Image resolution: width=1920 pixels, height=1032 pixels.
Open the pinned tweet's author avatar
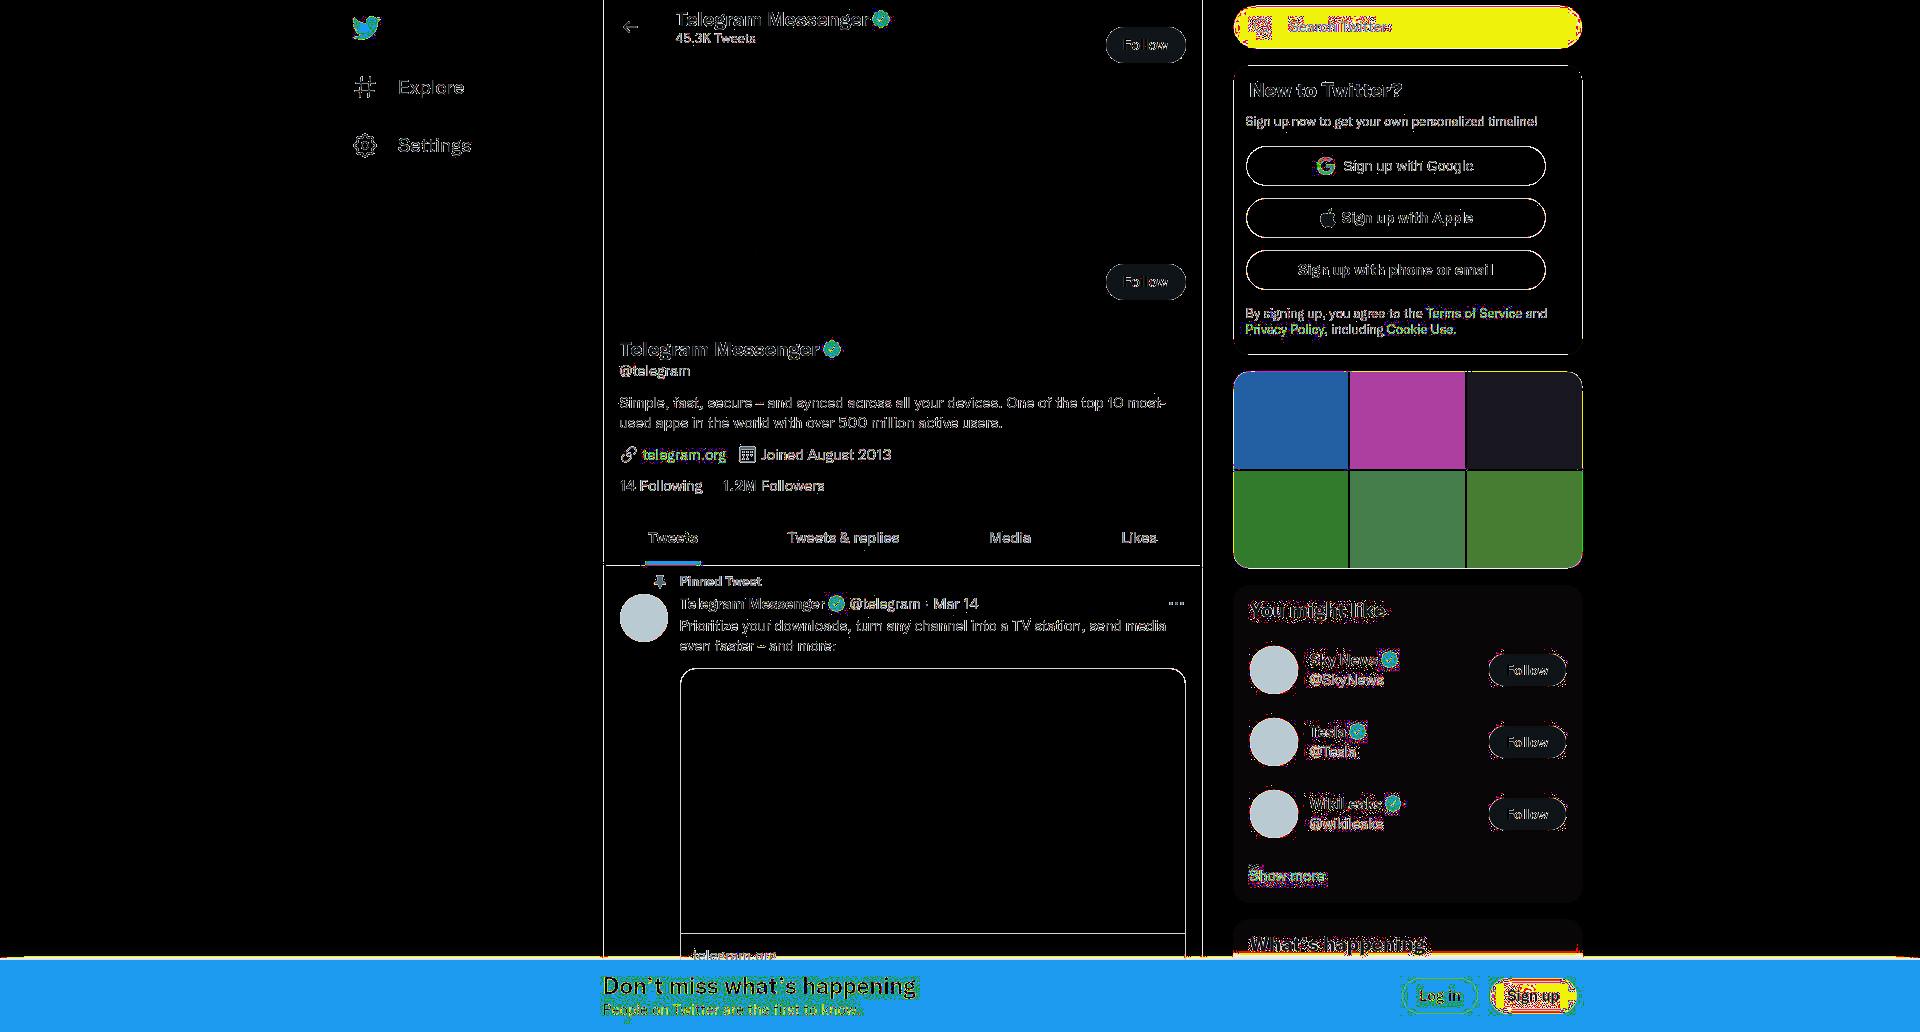click(644, 618)
